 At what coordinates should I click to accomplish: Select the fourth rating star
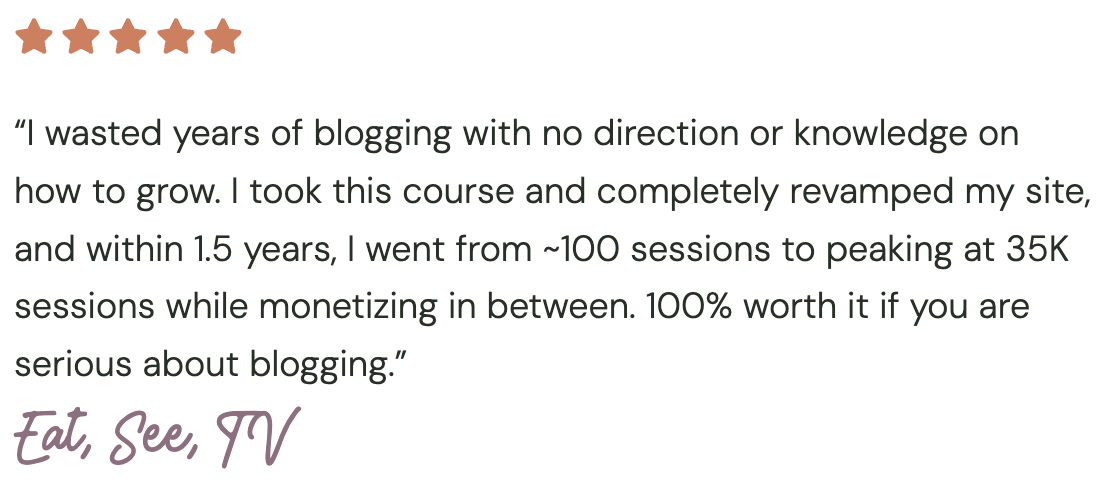176,37
